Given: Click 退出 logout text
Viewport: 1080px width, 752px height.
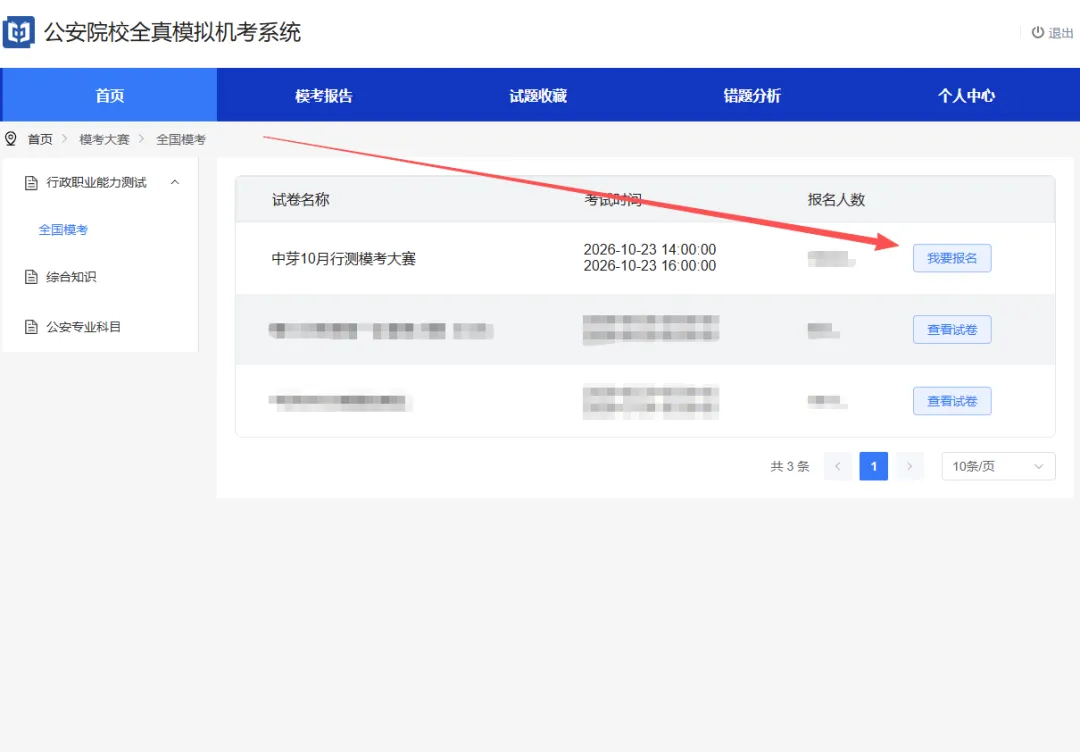Looking at the screenshot, I should point(1061,33).
